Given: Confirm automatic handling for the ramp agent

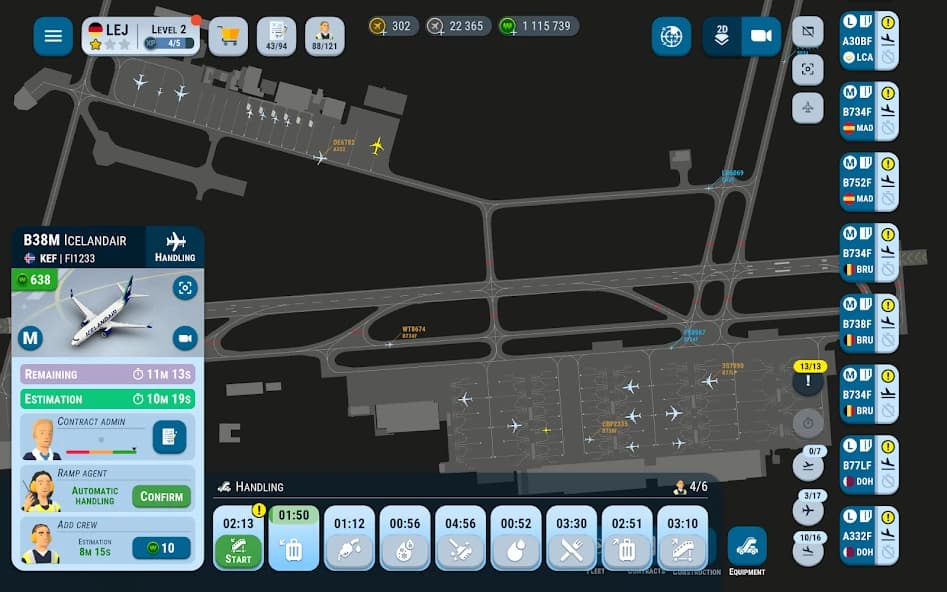Looking at the screenshot, I should pos(160,497).
